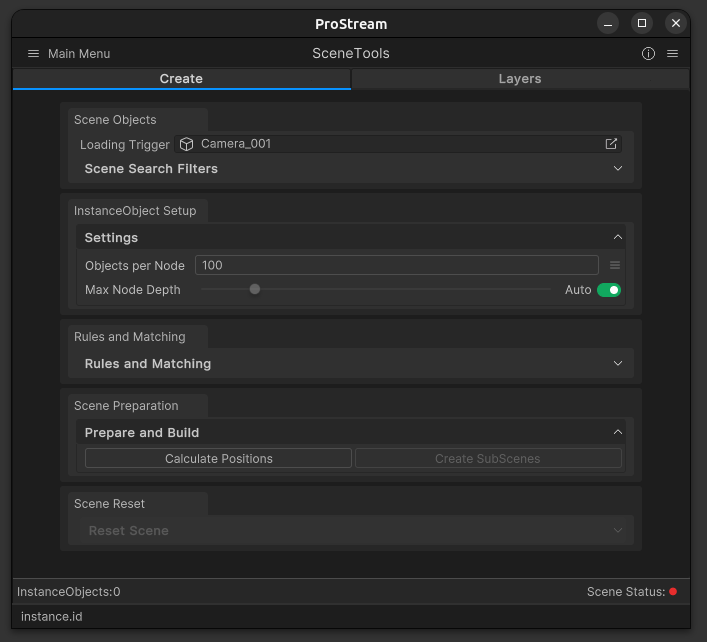
Task: Minimize the ProStream window
Action: click(x=608, y=23)
